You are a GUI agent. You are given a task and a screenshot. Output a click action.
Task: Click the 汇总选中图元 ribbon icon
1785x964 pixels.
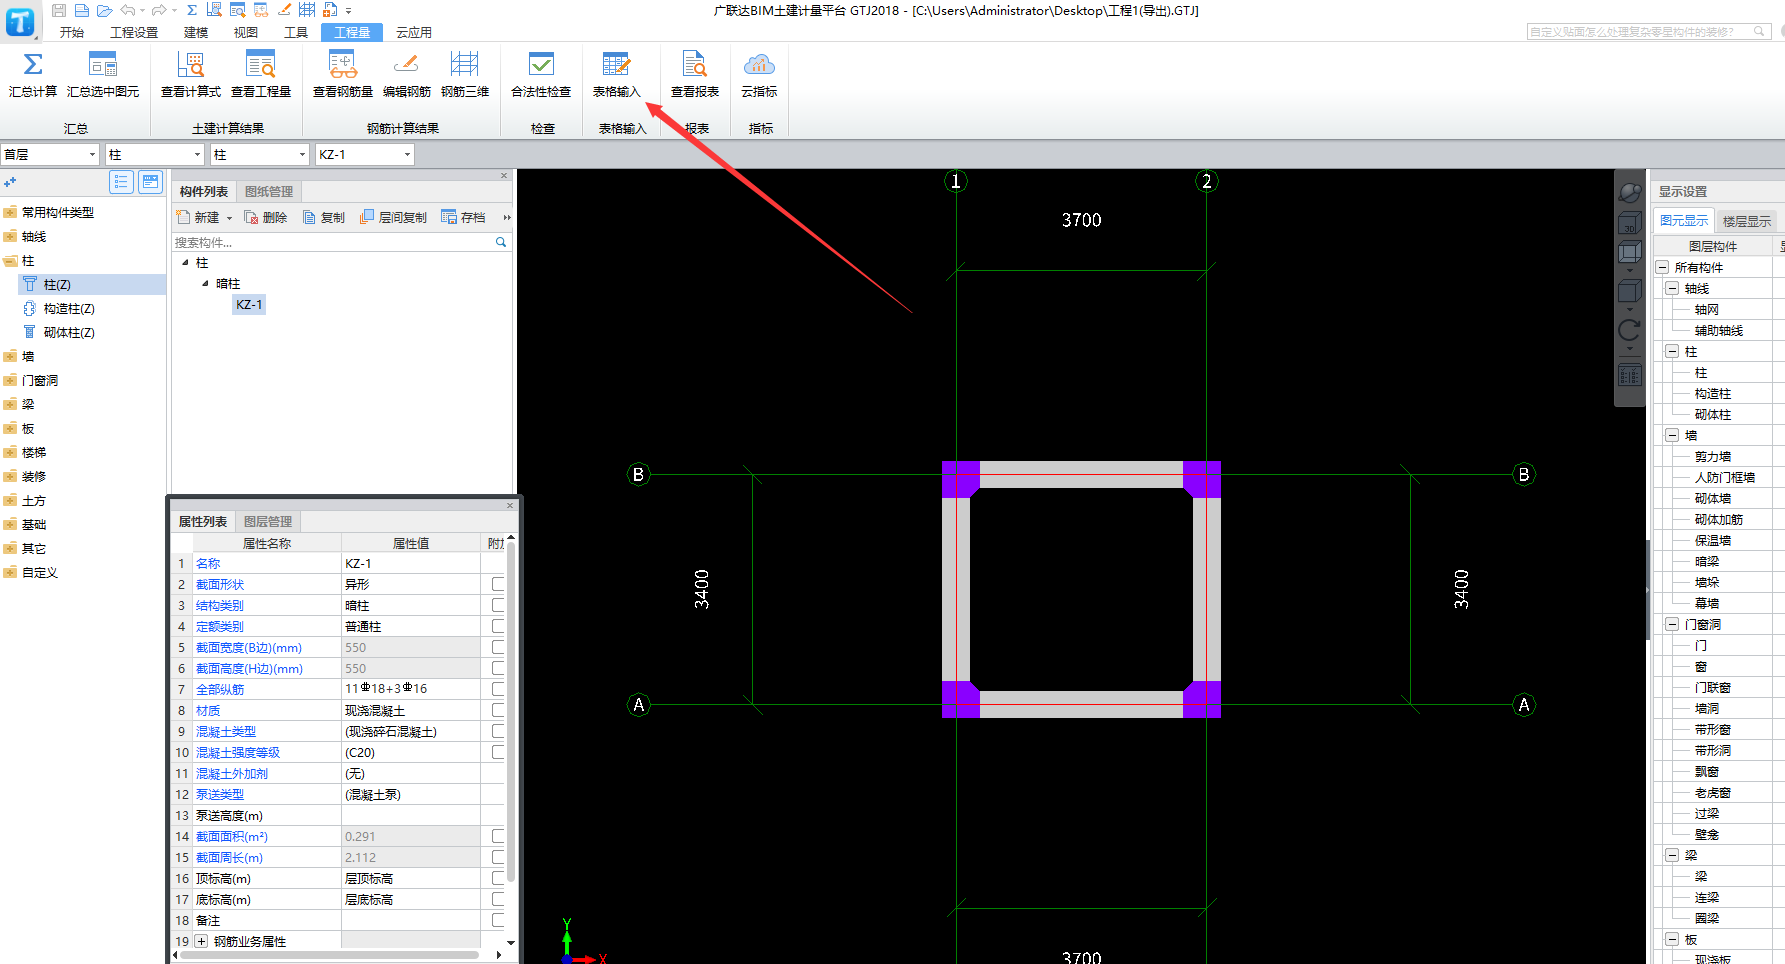click(x=103, y=75)
